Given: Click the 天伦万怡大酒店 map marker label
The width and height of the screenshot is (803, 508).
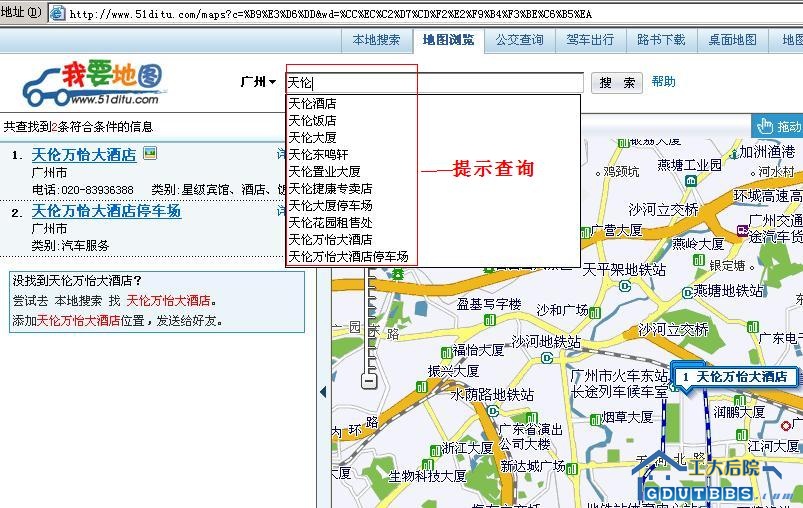Looking at the screenshot, I should tap(735, 377).
